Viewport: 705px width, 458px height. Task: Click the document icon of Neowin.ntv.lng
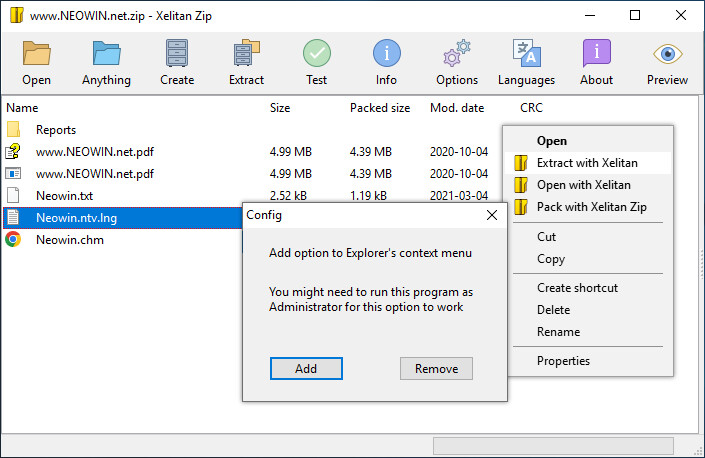(x=13, y=218)
